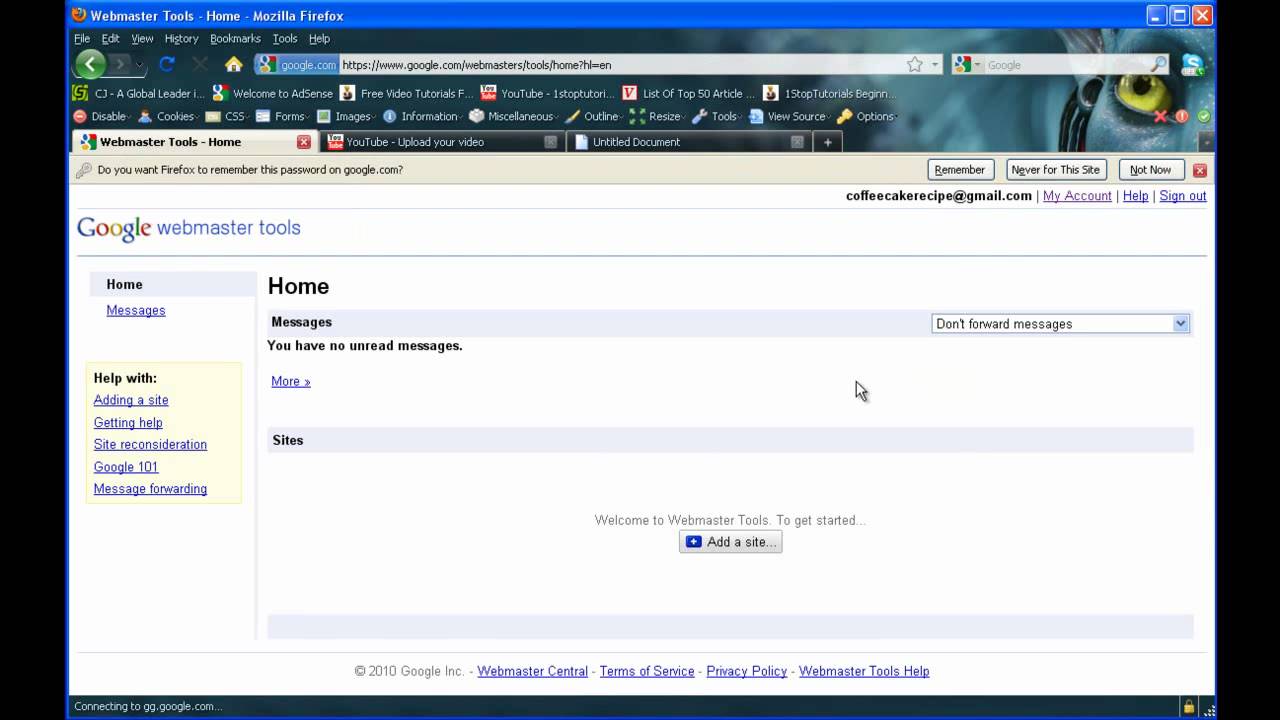The height and width of the screenshot is (720, 1280).
Task: Click the search magnifier icon in Google search box
Action: [x=1159, y=65]
